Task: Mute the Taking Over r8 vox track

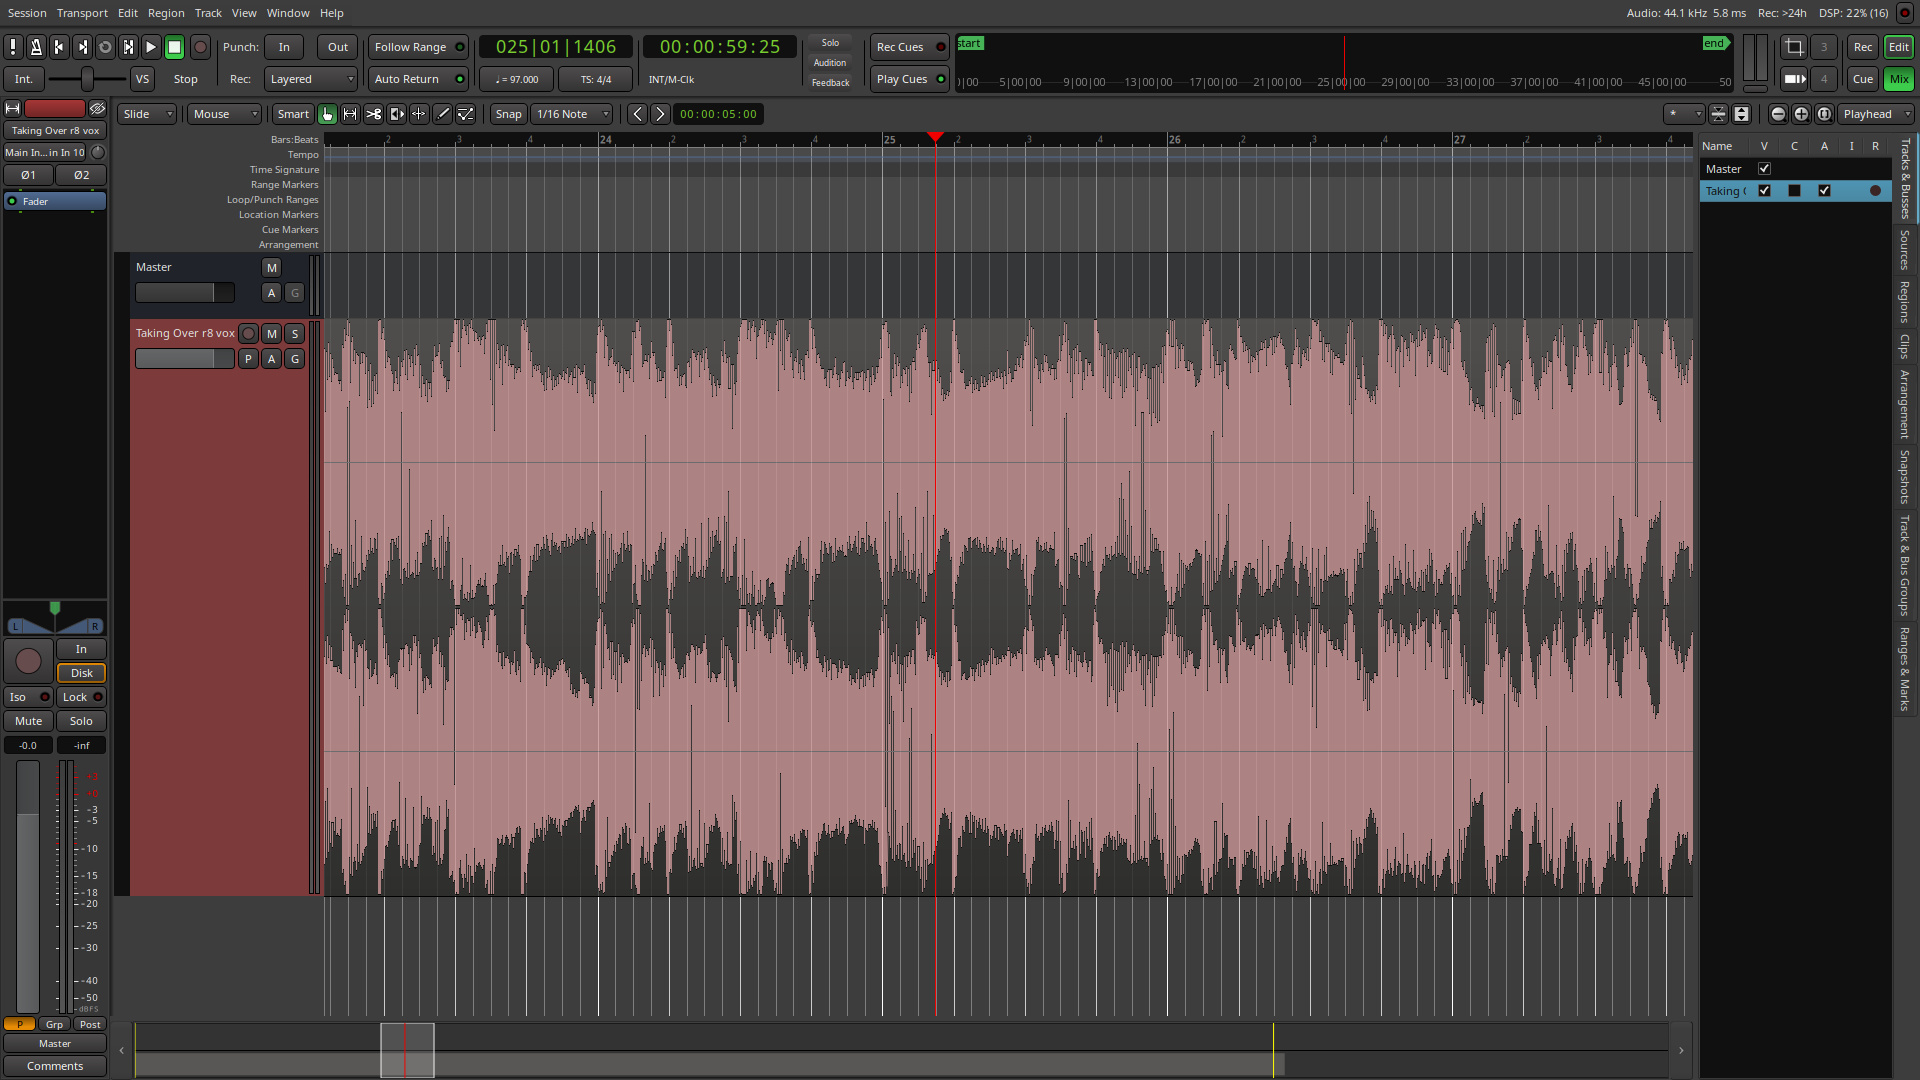Action: pos(271,334)
